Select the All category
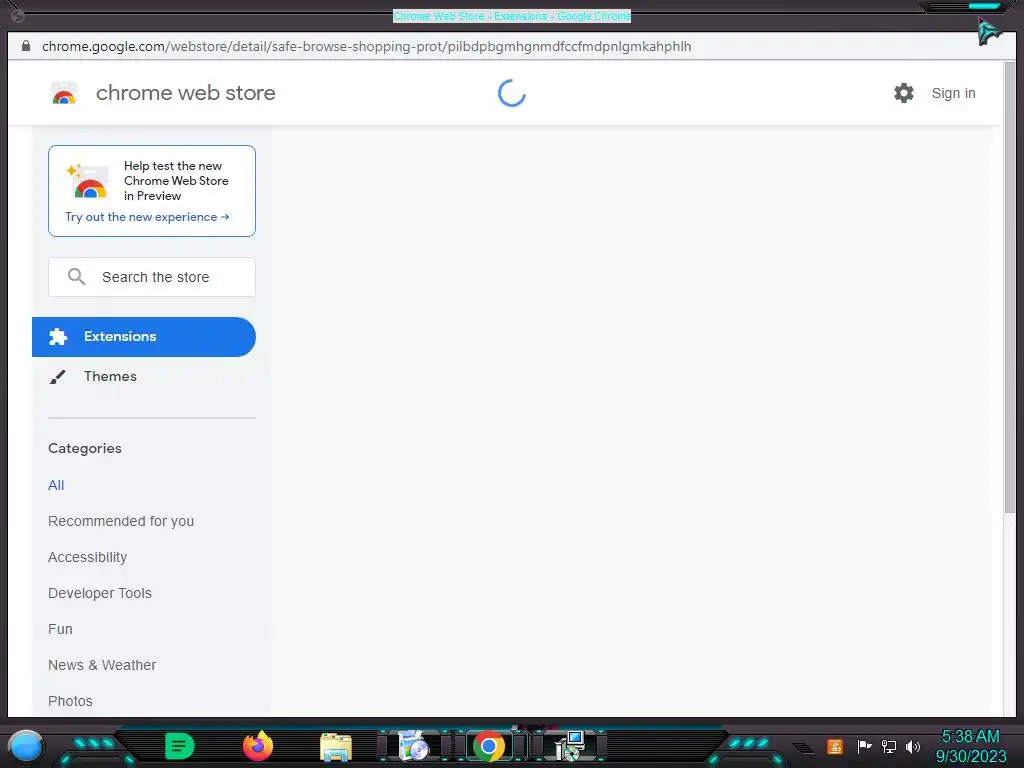 (x=56, y=485)
